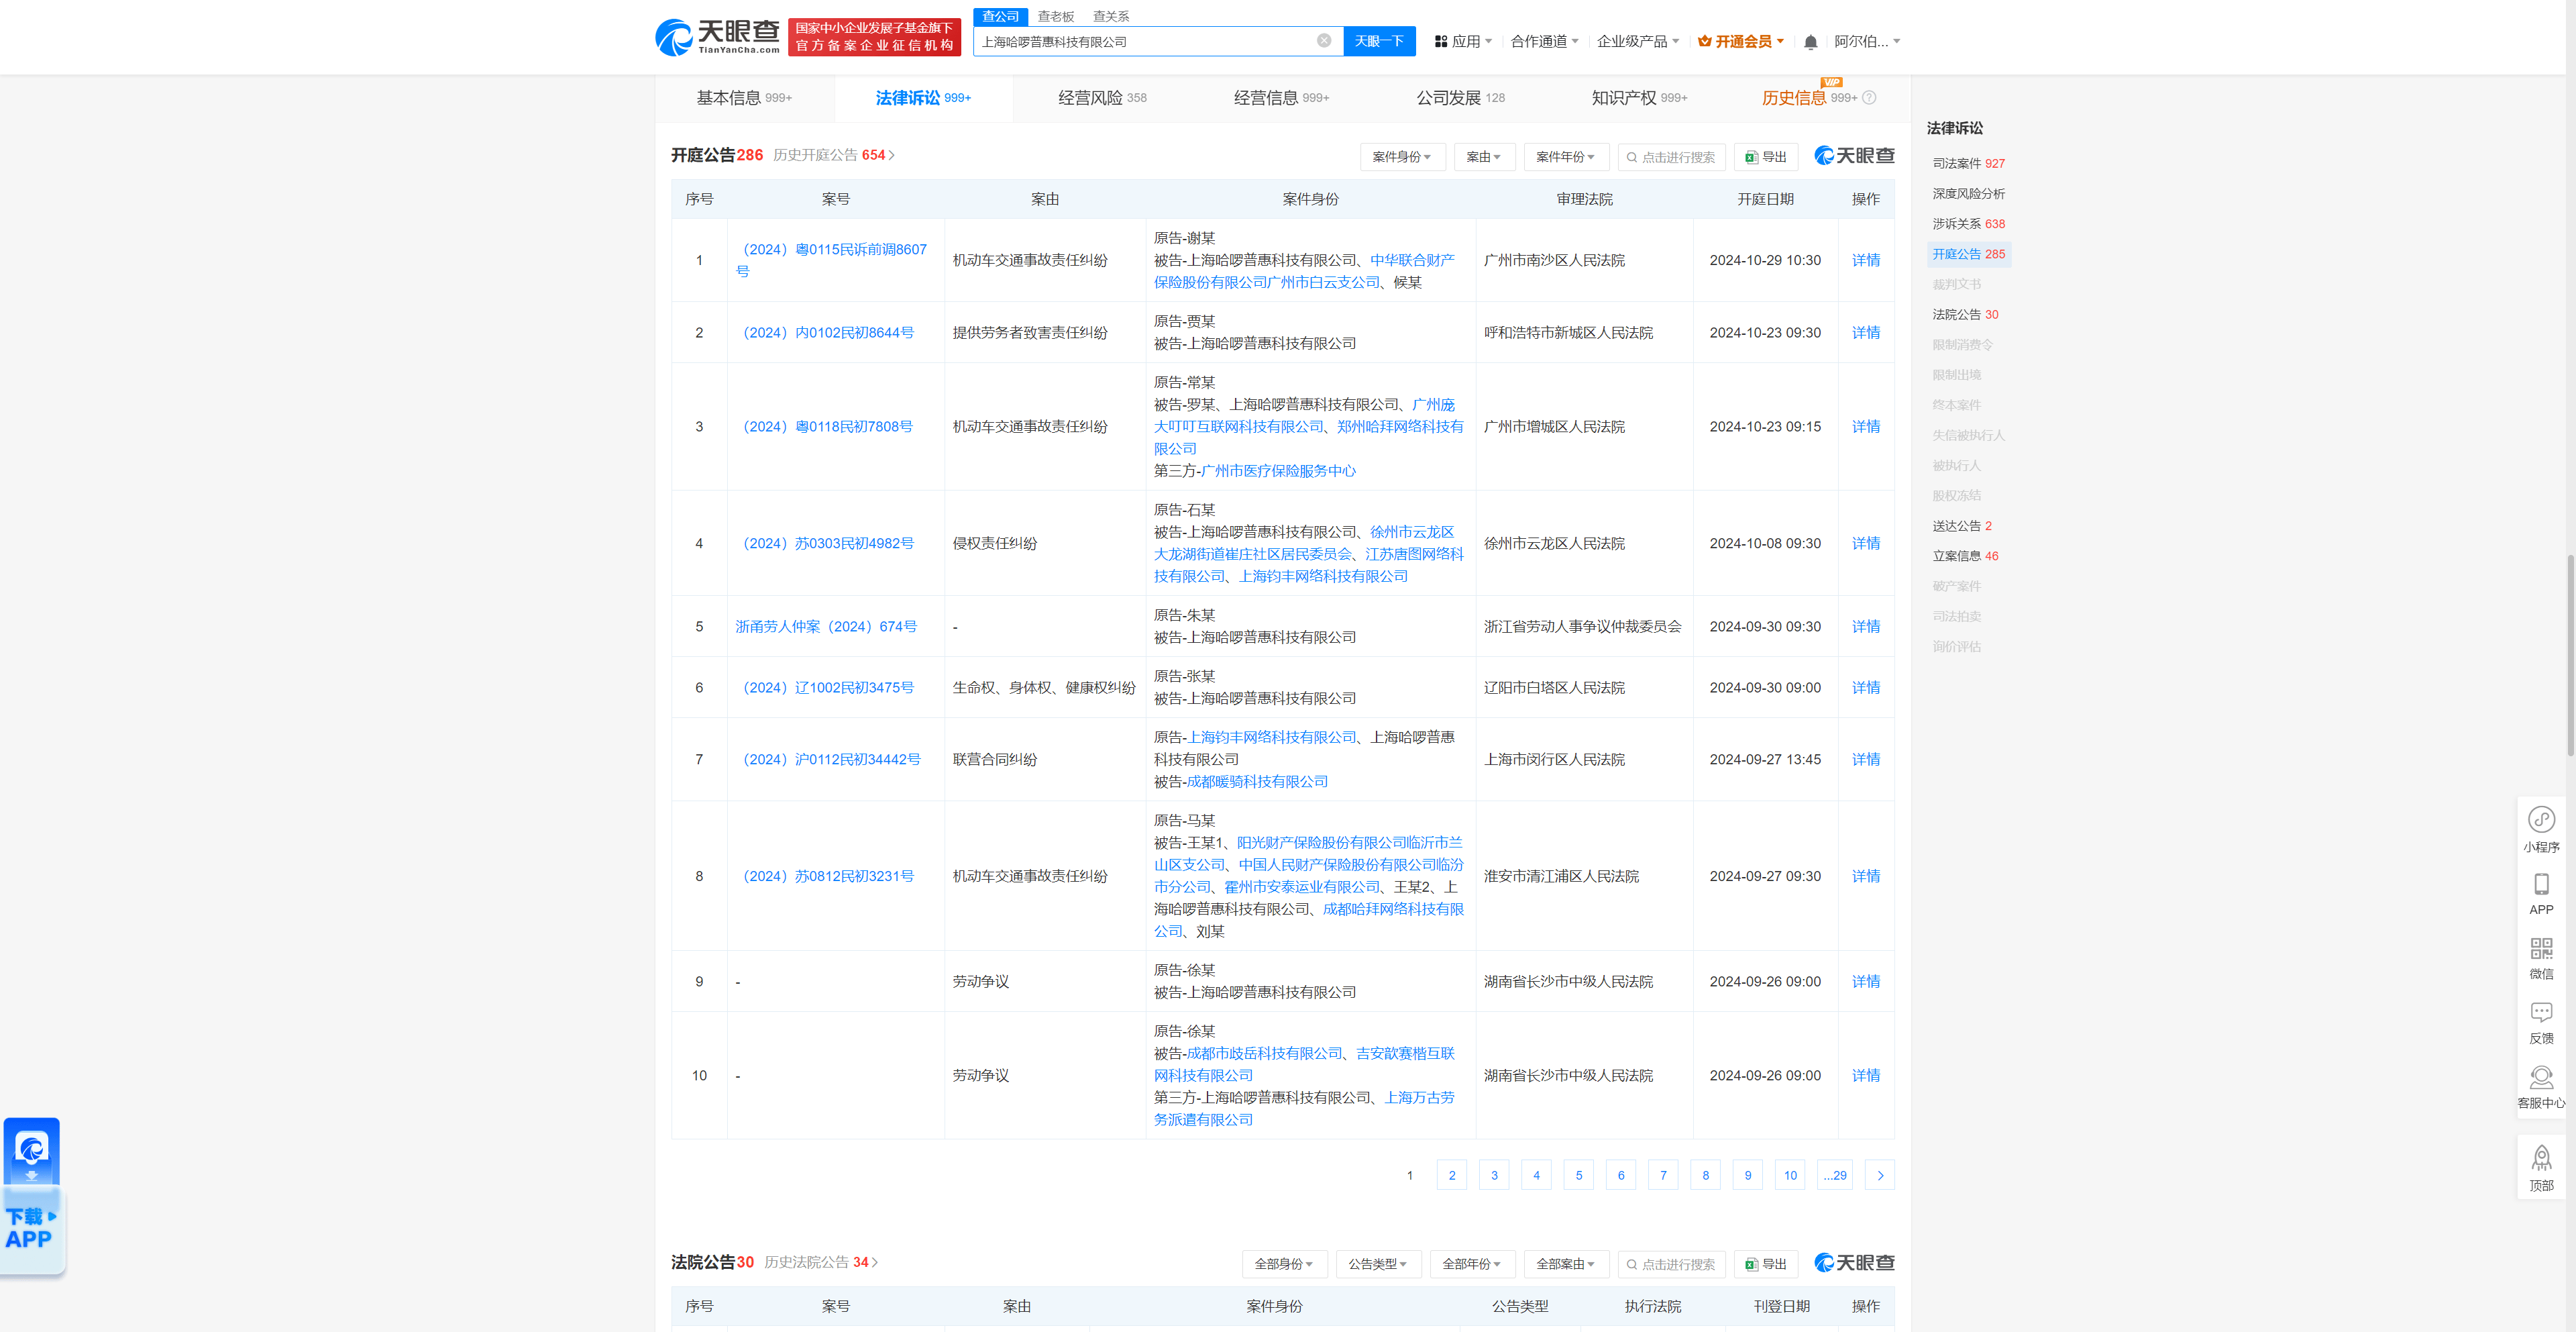Click 导出 export button
The width and height of the screenshot is (2576, 1332).
(x=1766, y=156)
